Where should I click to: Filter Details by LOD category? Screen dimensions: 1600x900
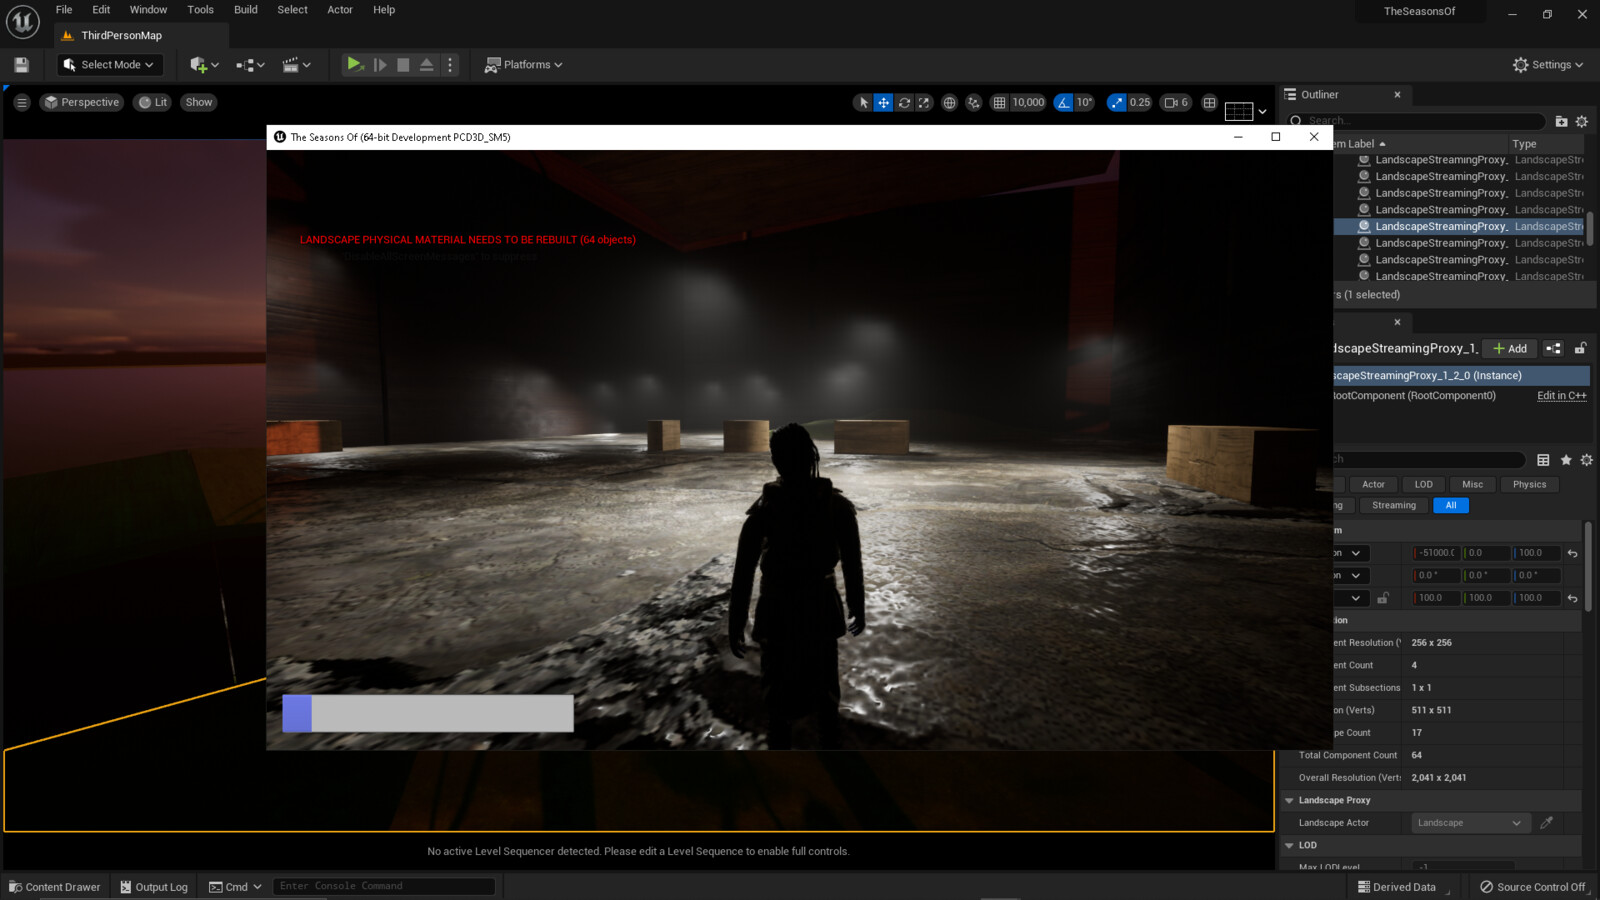[x=1423, y=484]
